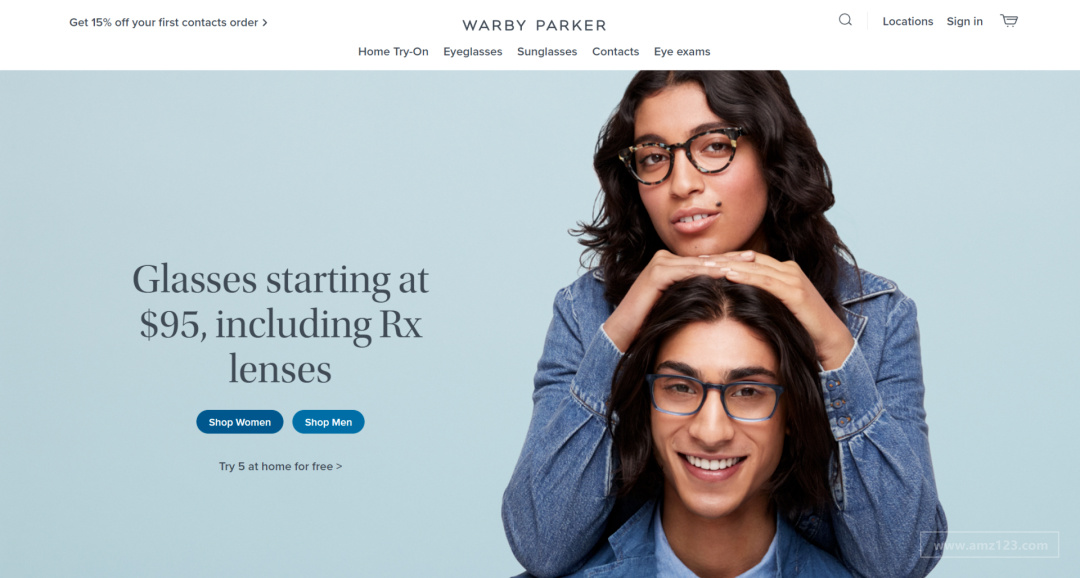Image resolution: width=1080 pixels, height=578 pixels.
Task: Click the Glasses starting at $95 headline
Action: point(280,324)
